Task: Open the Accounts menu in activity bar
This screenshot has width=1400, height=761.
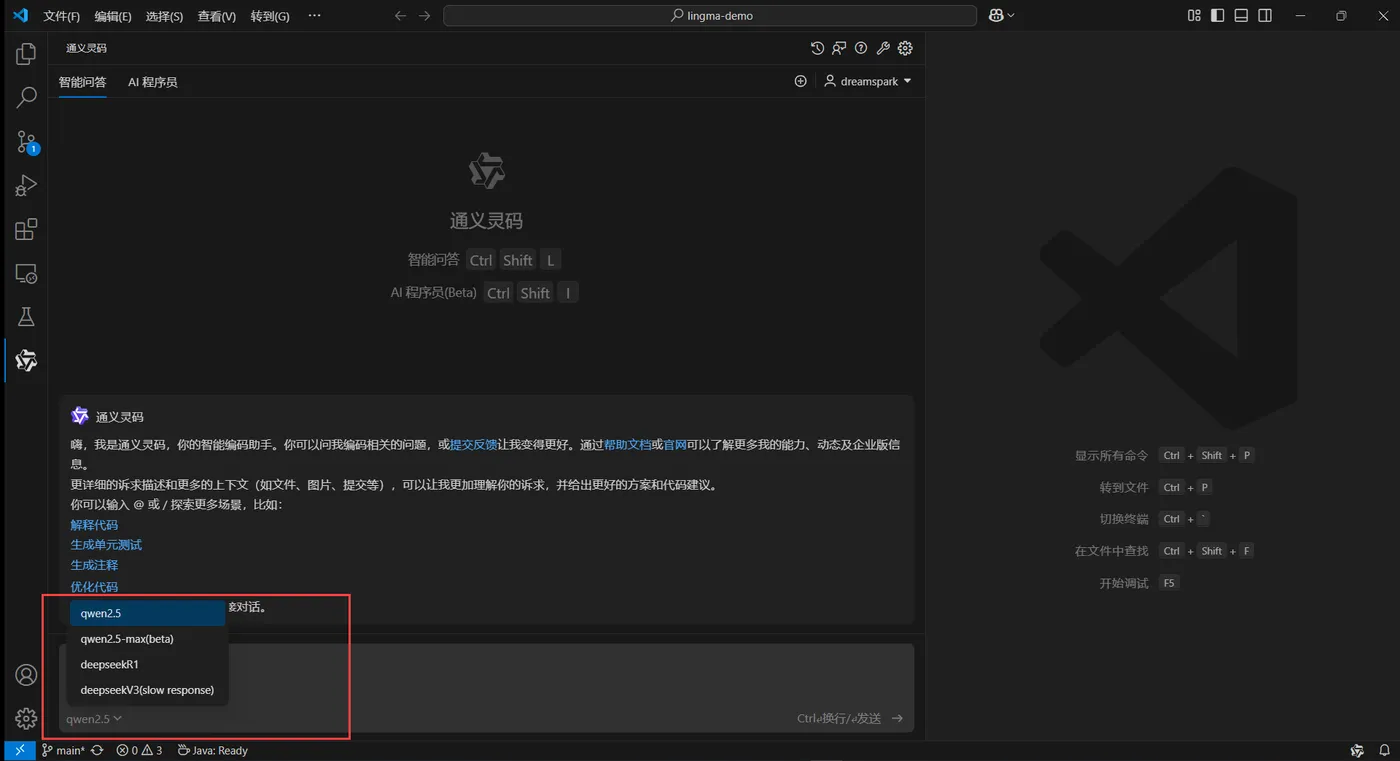Action: pyautogui.click(x=26, y=675)
